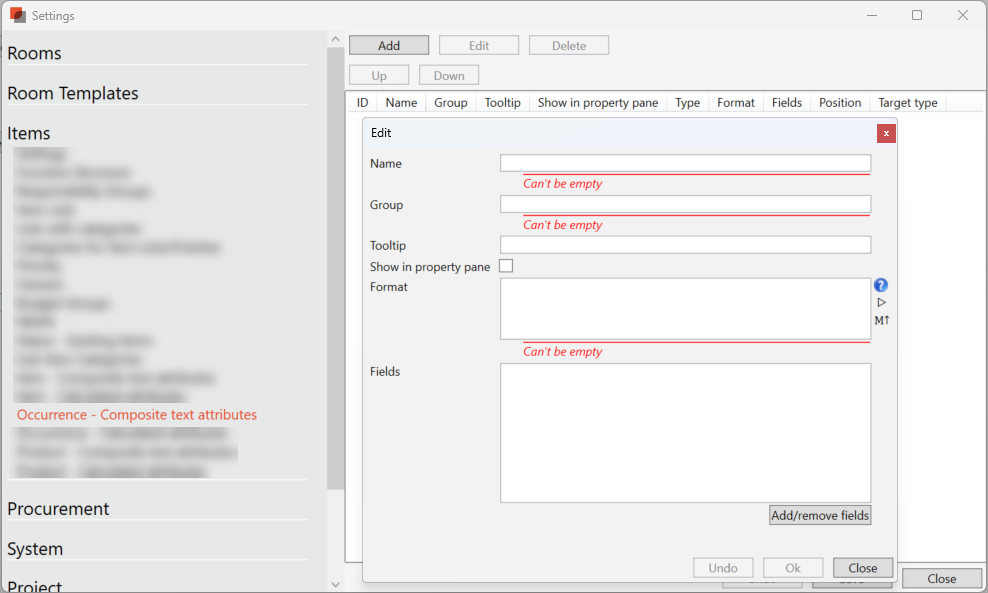
Task: Expand the Room Templates section
Action: 73,93
